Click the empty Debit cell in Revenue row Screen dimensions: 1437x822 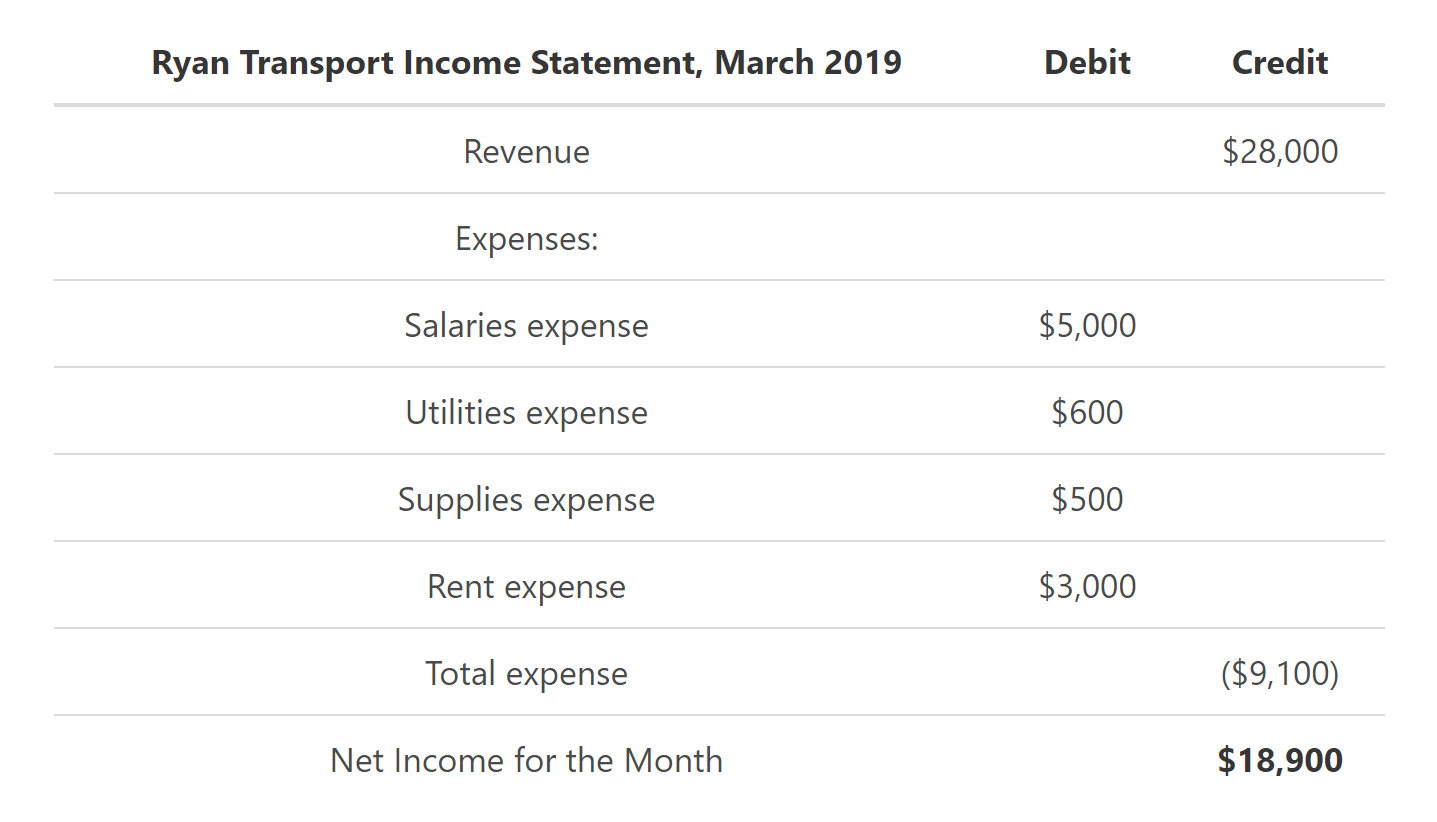1087,152
